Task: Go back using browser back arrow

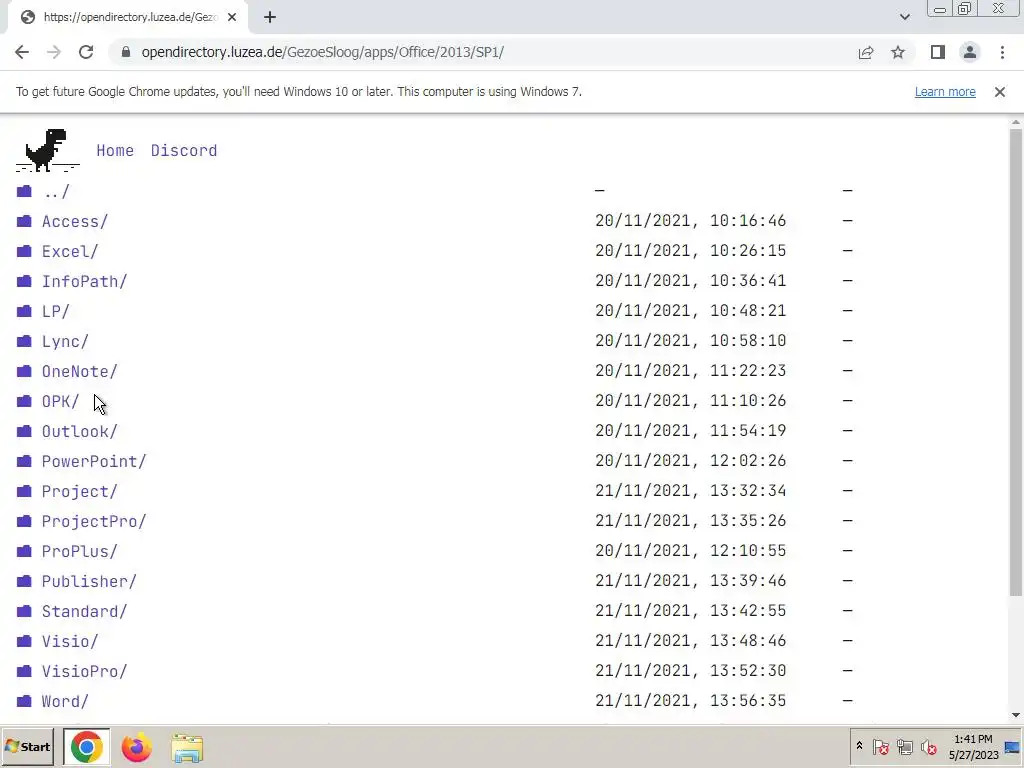Action: pos(22,52)
